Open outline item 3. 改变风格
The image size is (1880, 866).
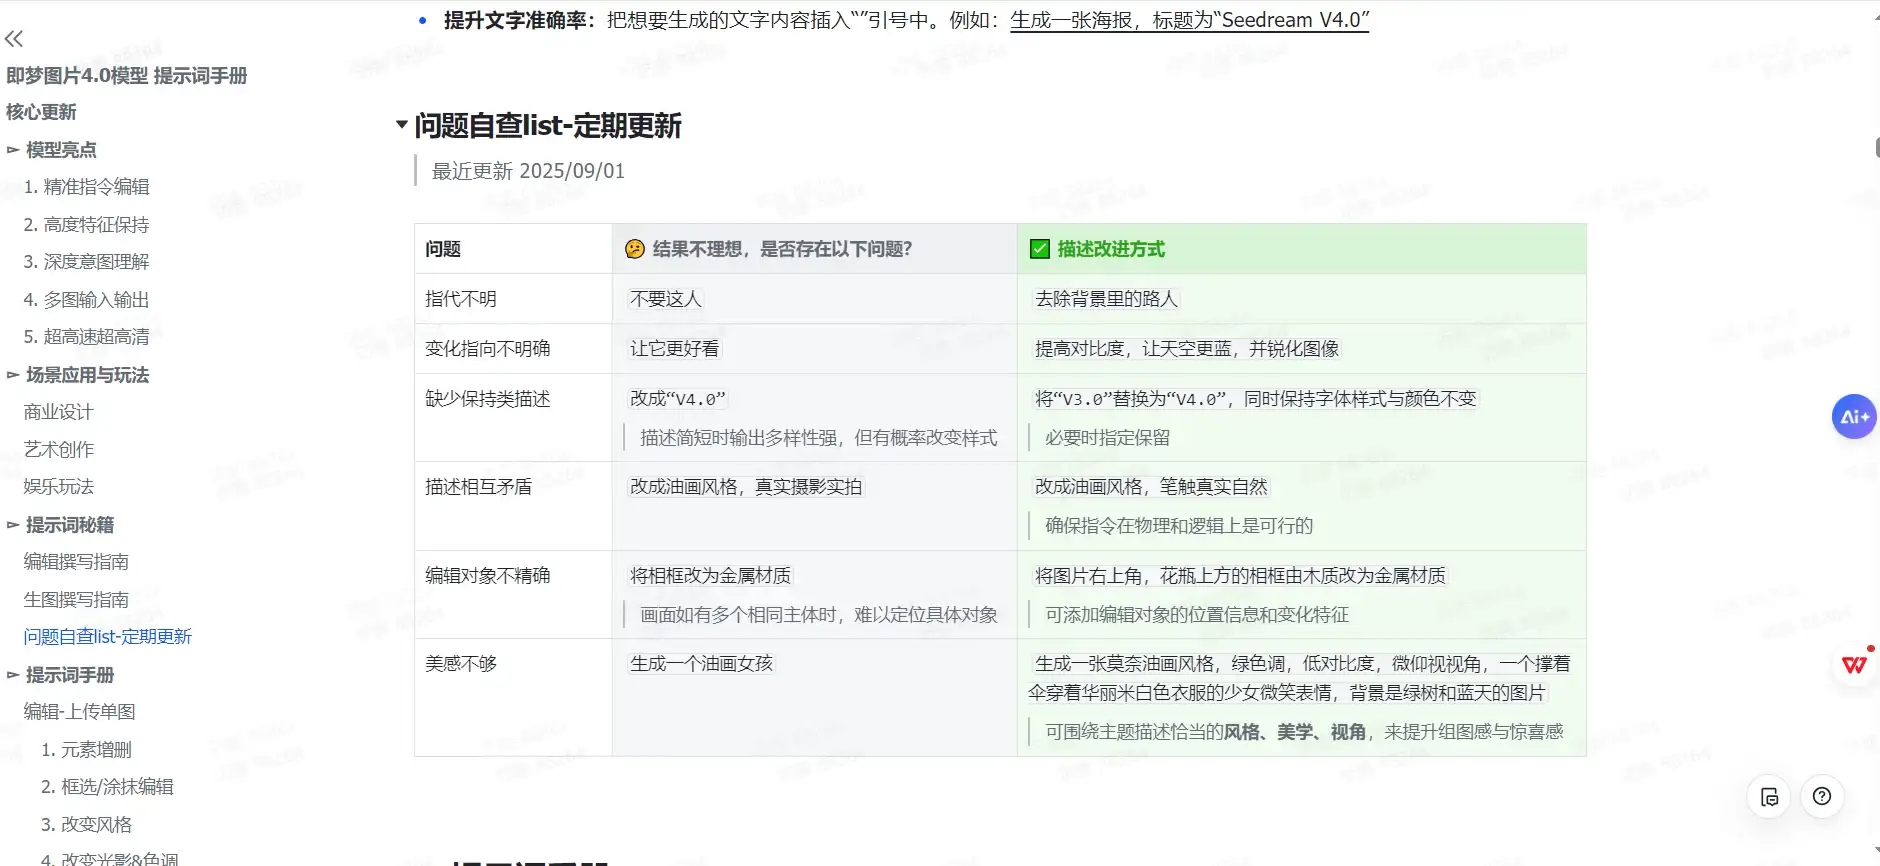[x=87, y=825]
